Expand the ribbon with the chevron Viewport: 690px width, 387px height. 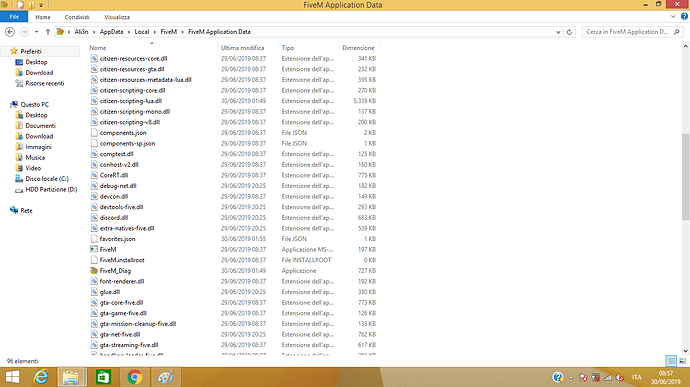pos(673,17)
